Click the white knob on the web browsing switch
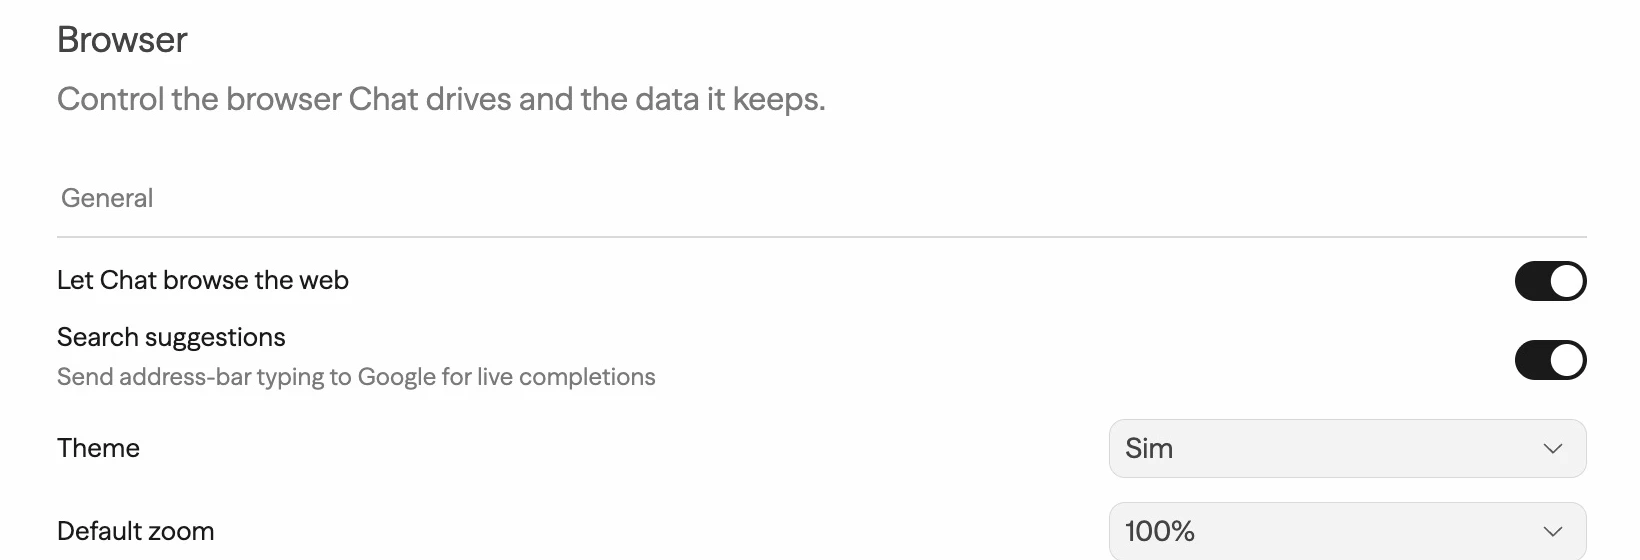Image resolution: width=1640 pixels, height=560 pixels. (x=1567, y=281)
